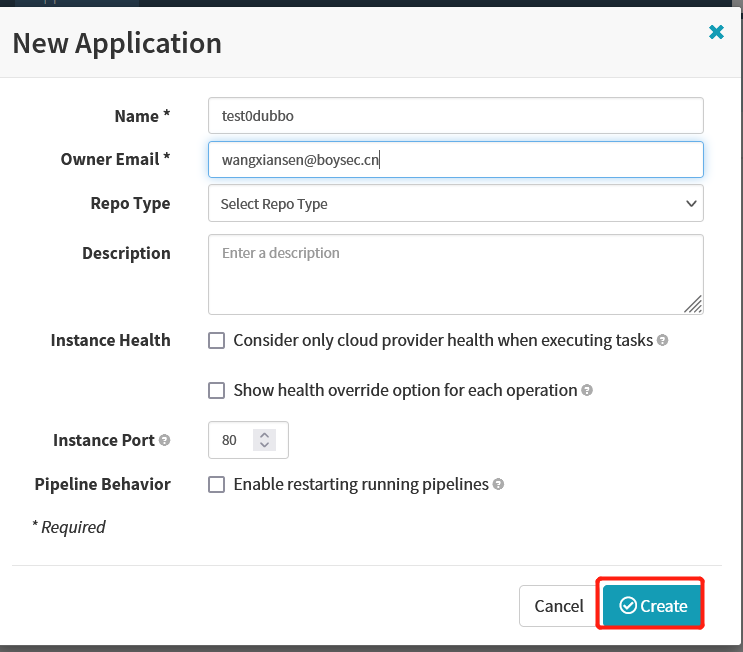Increase Instance Port with up arrow
Viewport: 743px width, 652px height.
point(264,435)
